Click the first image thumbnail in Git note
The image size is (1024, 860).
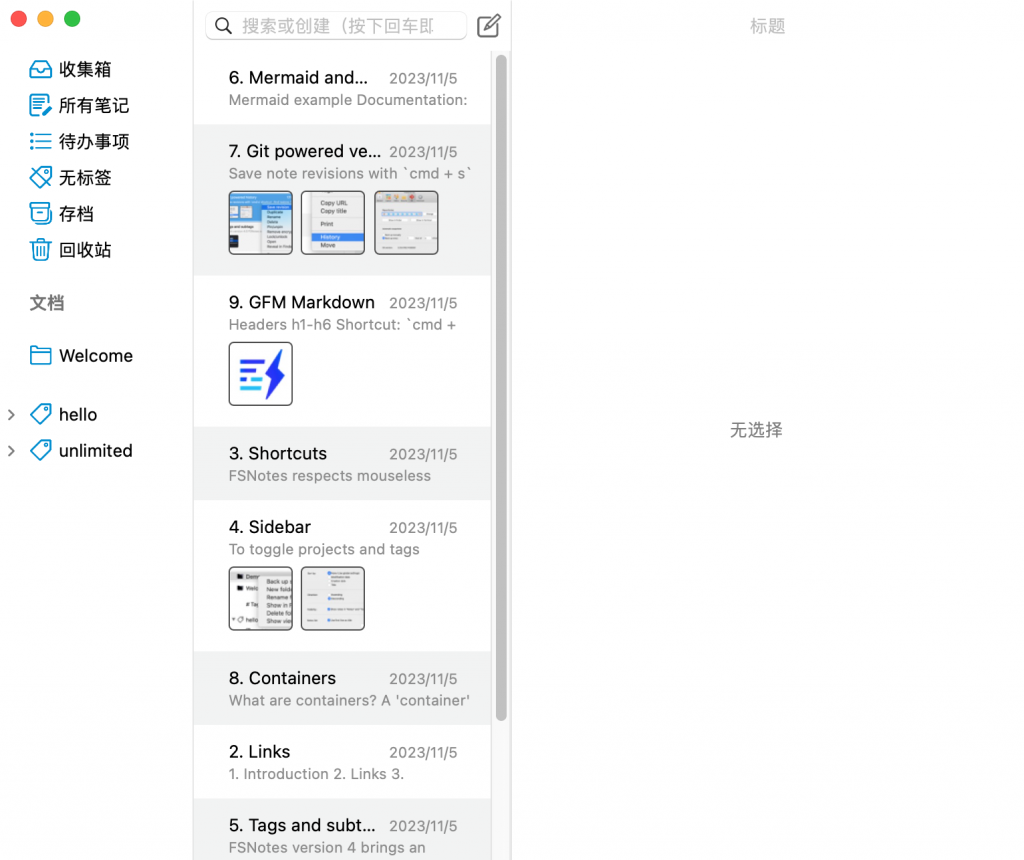[260, 222]
